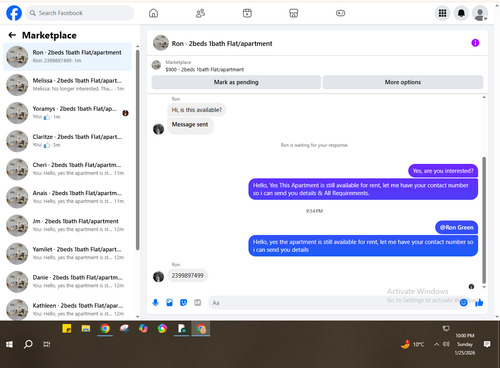
Task: Click the Facebook logo
Action: pyautogui.click(x=14, y=13)
